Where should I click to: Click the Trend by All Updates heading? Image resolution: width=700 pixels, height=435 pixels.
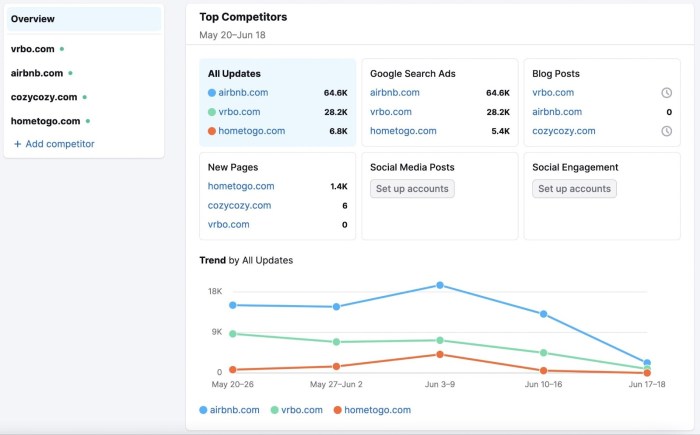tap(246, 260)
